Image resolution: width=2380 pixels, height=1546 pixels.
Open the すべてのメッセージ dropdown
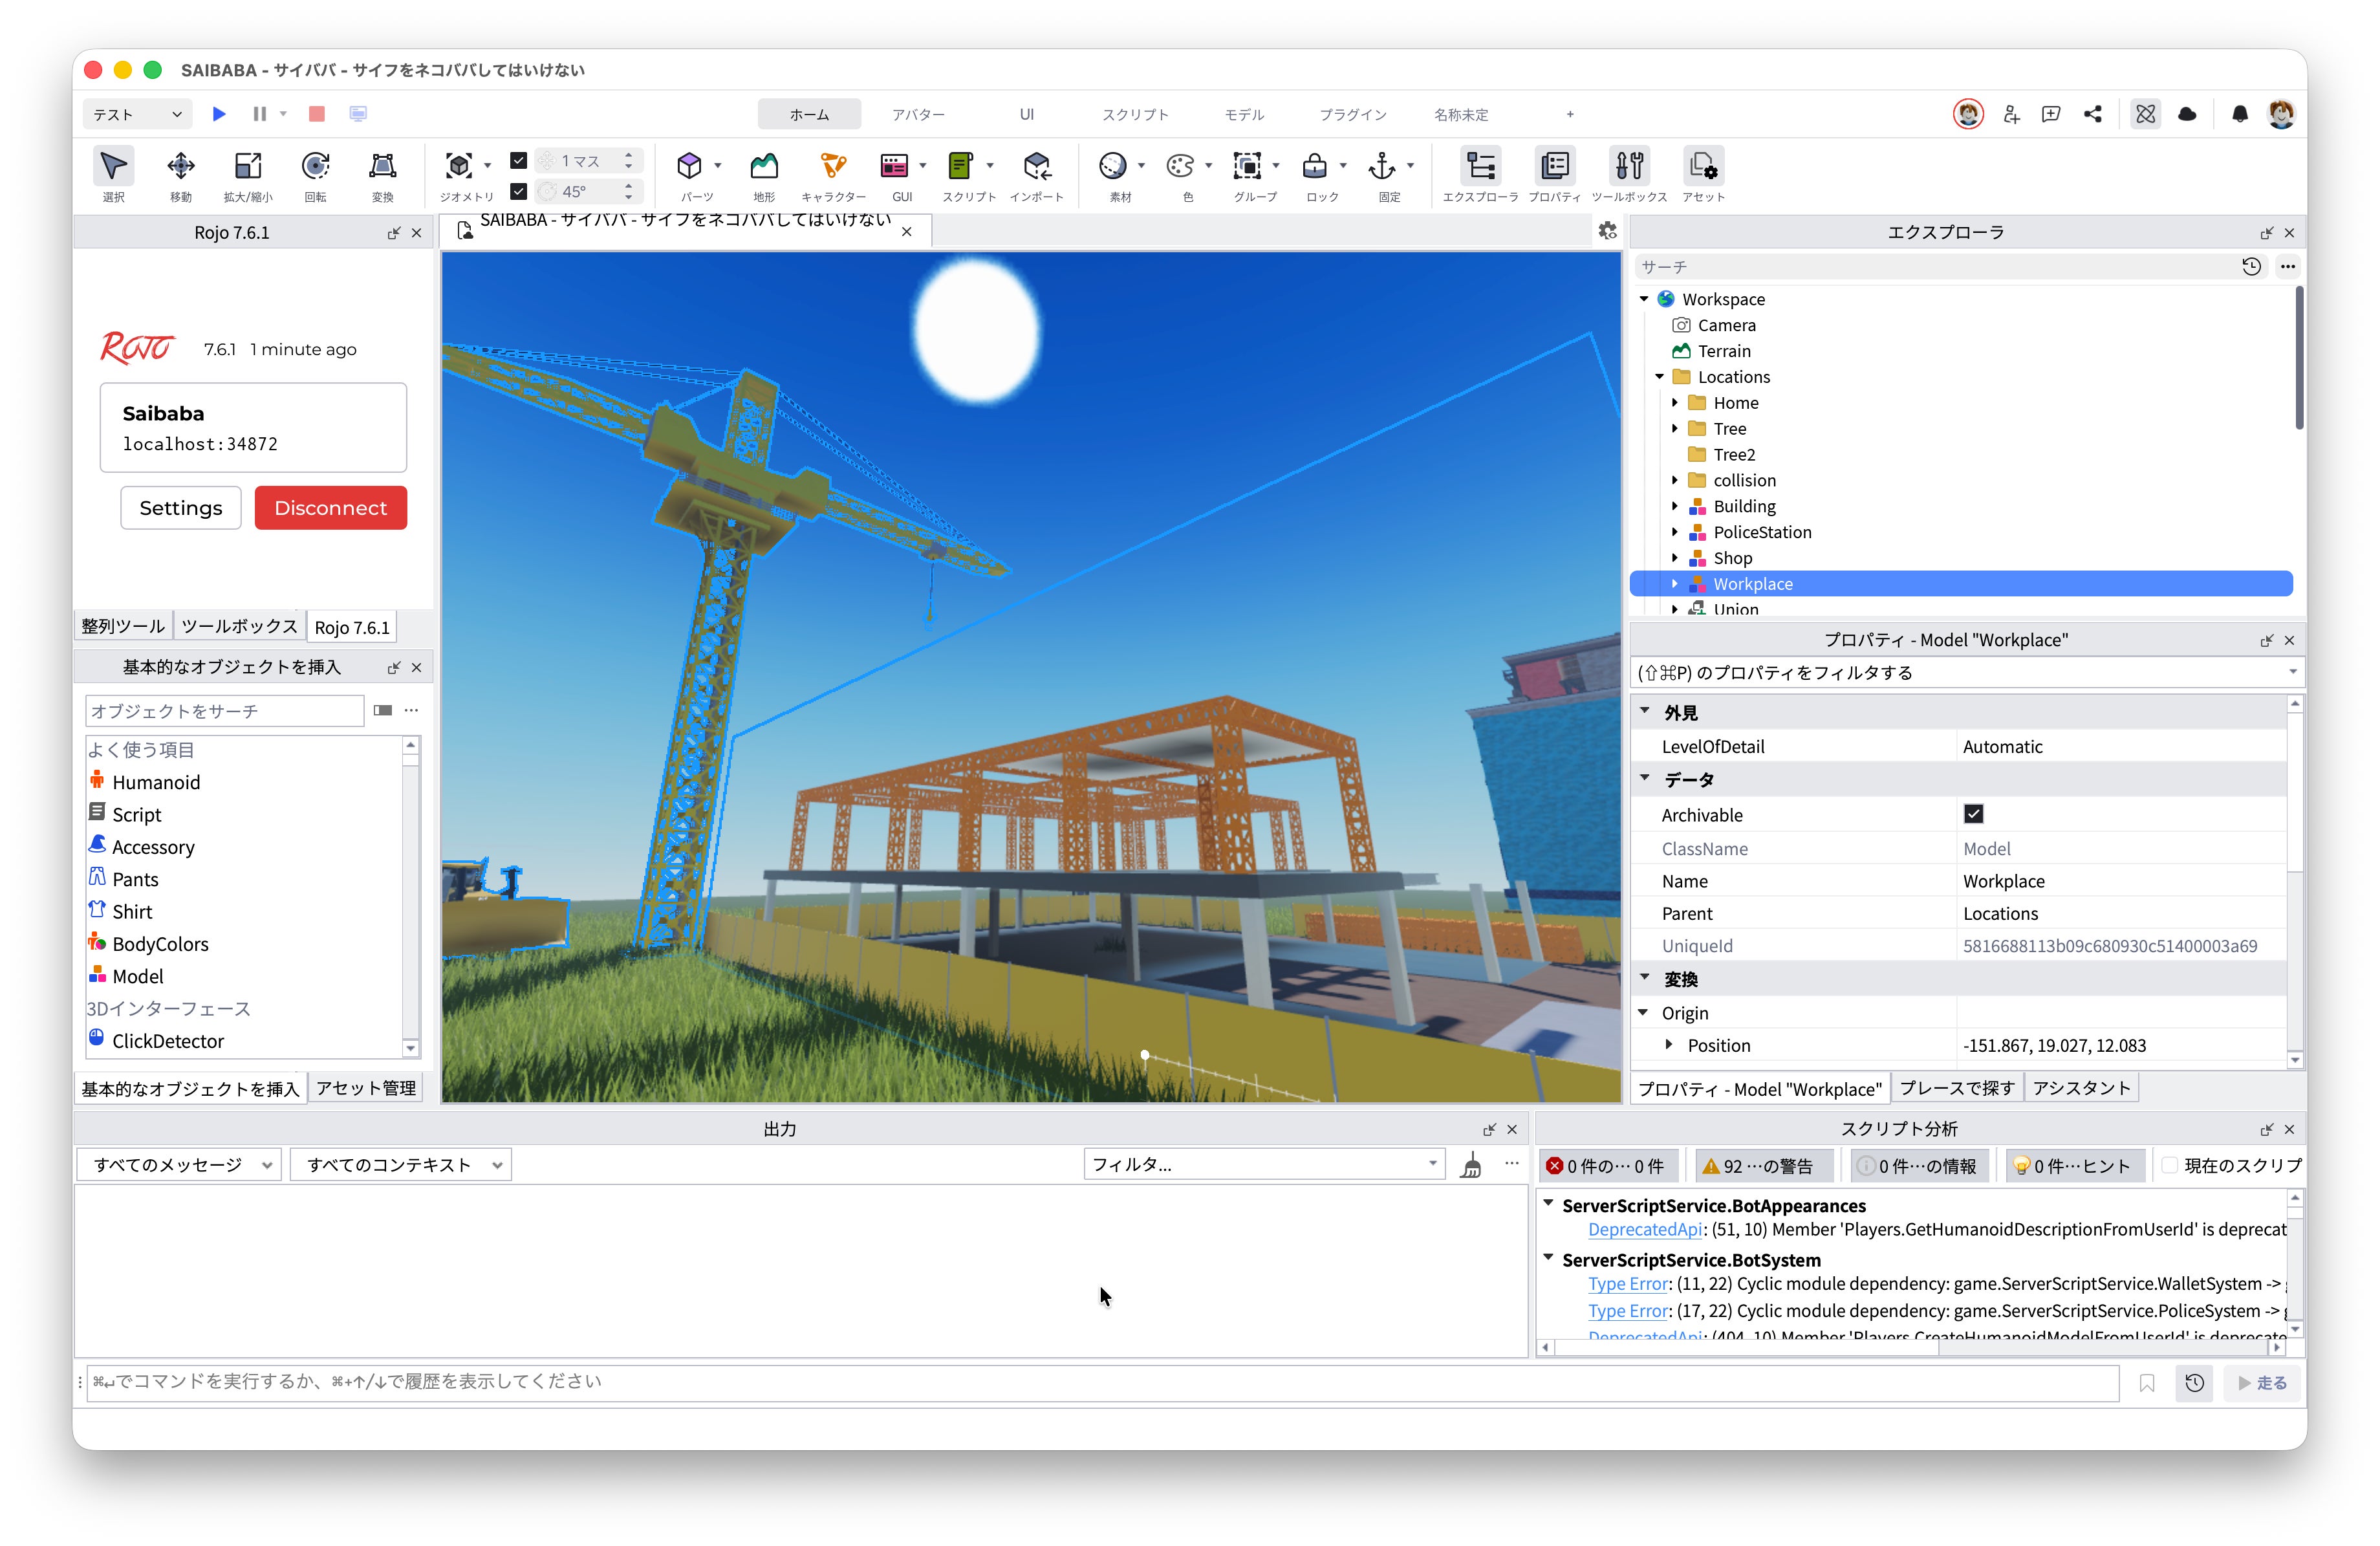(x=180, y=1165)
